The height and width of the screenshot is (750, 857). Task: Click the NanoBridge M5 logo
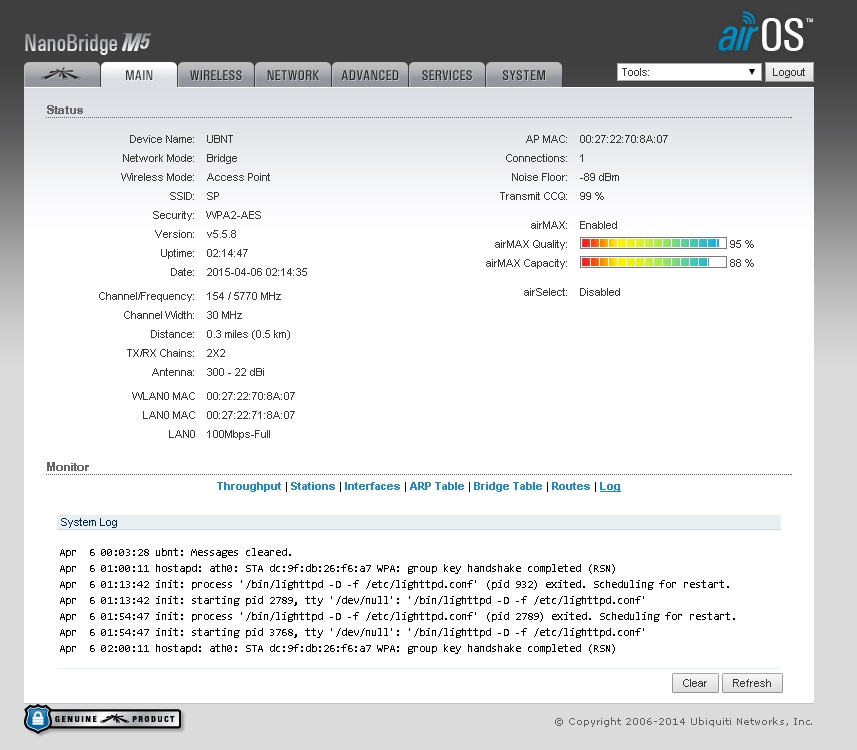87,43
